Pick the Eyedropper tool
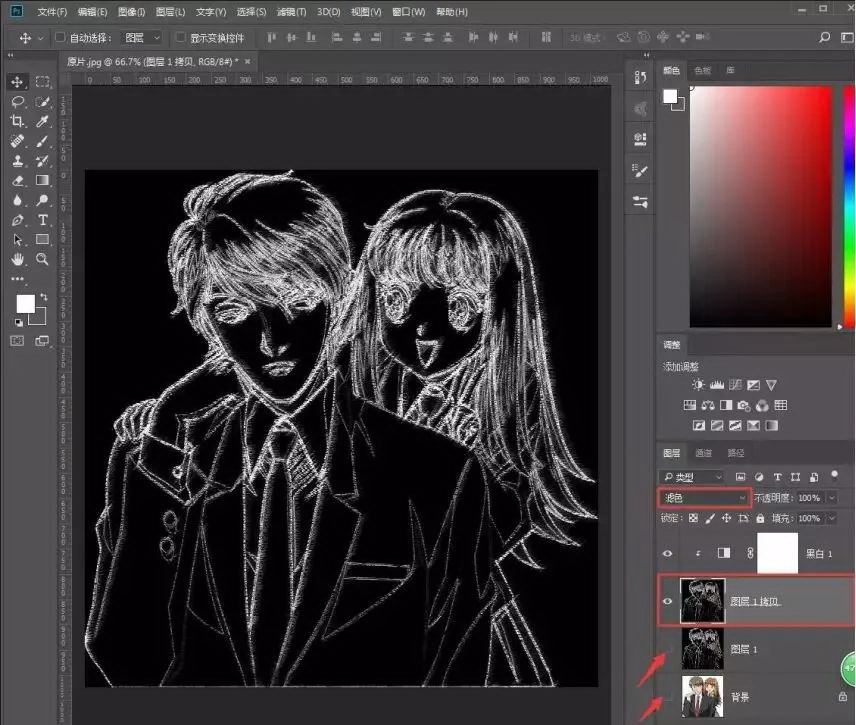856x725 pixels. click(43, 121)
